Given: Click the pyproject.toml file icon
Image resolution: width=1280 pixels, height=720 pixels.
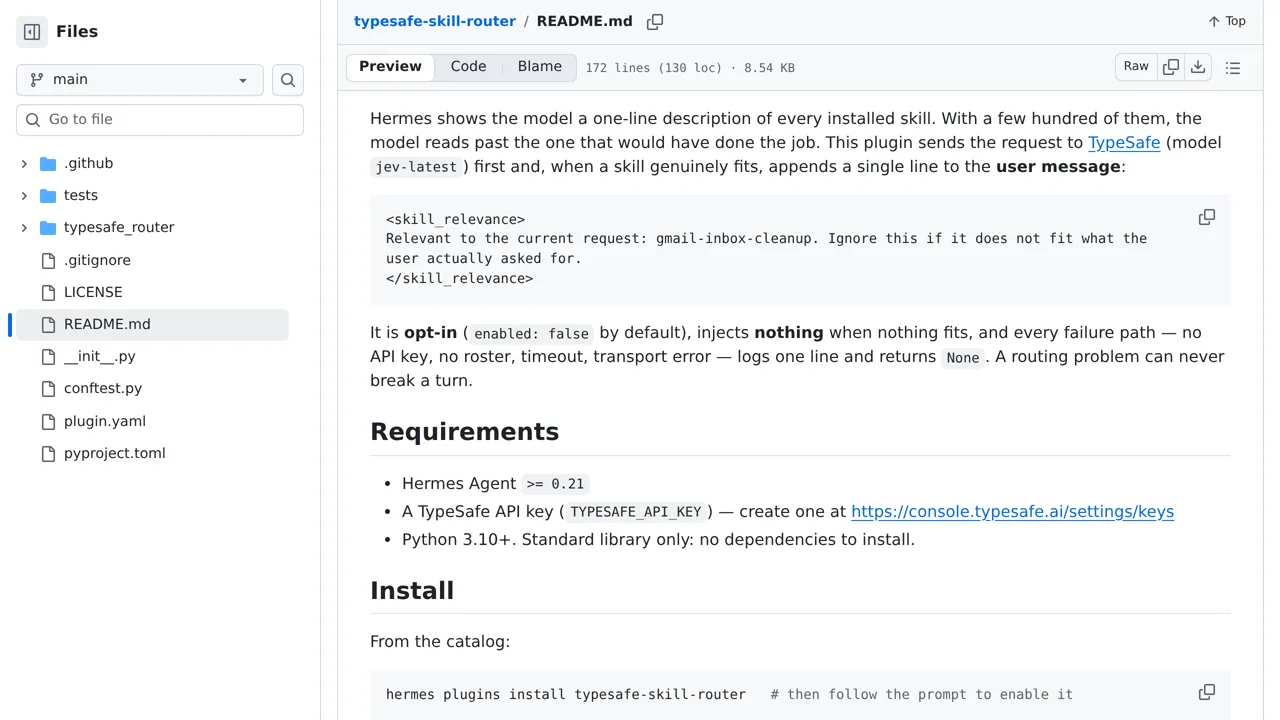Looking at the screenshot, I should pyautogui.click(x=48, y=453).
